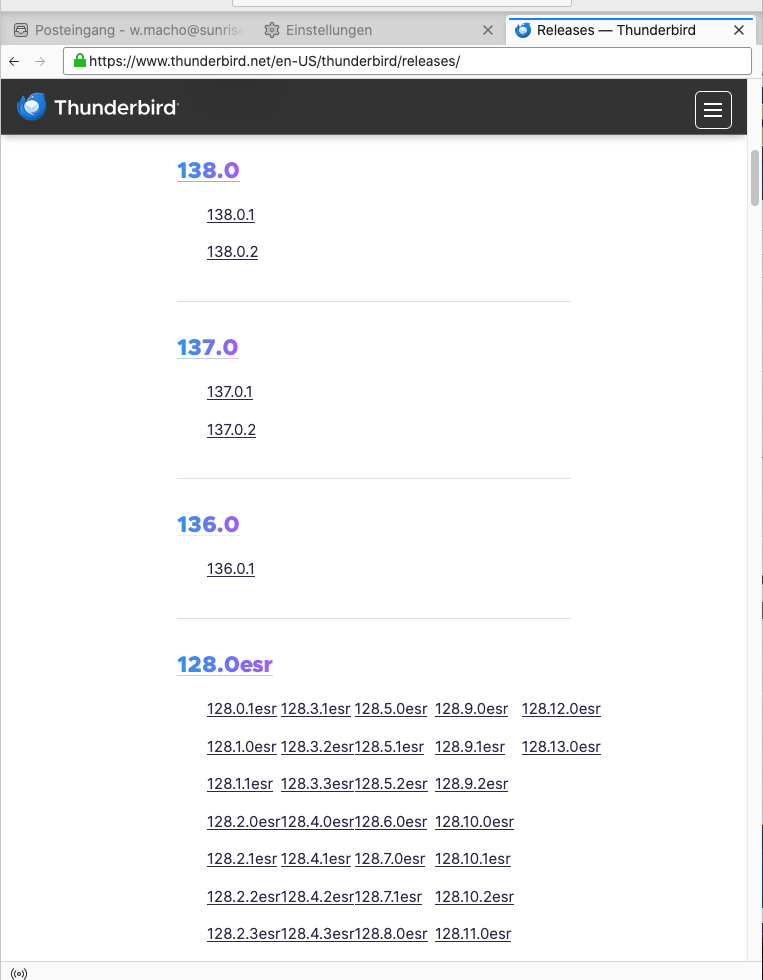The image size is (763, 980).
Task: Open the 128.0esr heading link
Action: coord(225,665)
